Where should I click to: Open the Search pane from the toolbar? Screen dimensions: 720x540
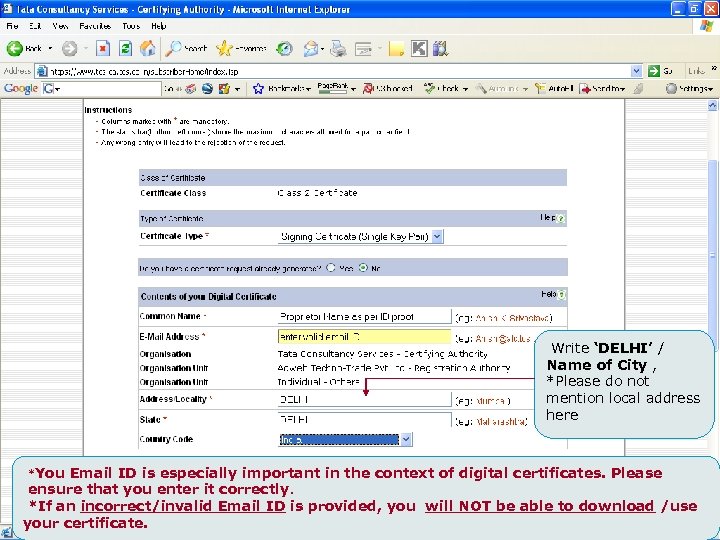(186, 48)
